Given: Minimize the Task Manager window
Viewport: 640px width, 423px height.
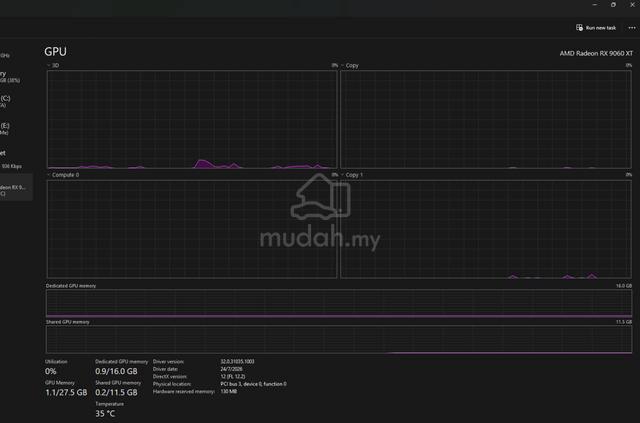Looking at the screenshot, I should pyautogui.click(x=594, y=4).
